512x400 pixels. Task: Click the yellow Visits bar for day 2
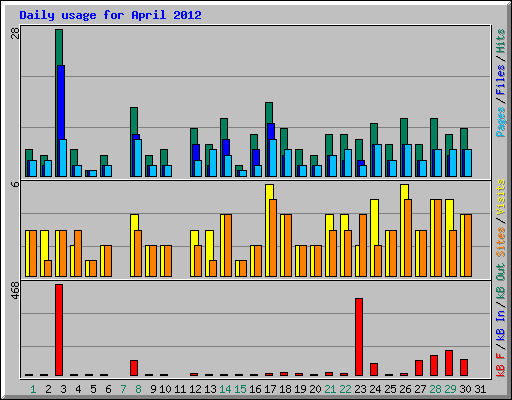point(44,245)
